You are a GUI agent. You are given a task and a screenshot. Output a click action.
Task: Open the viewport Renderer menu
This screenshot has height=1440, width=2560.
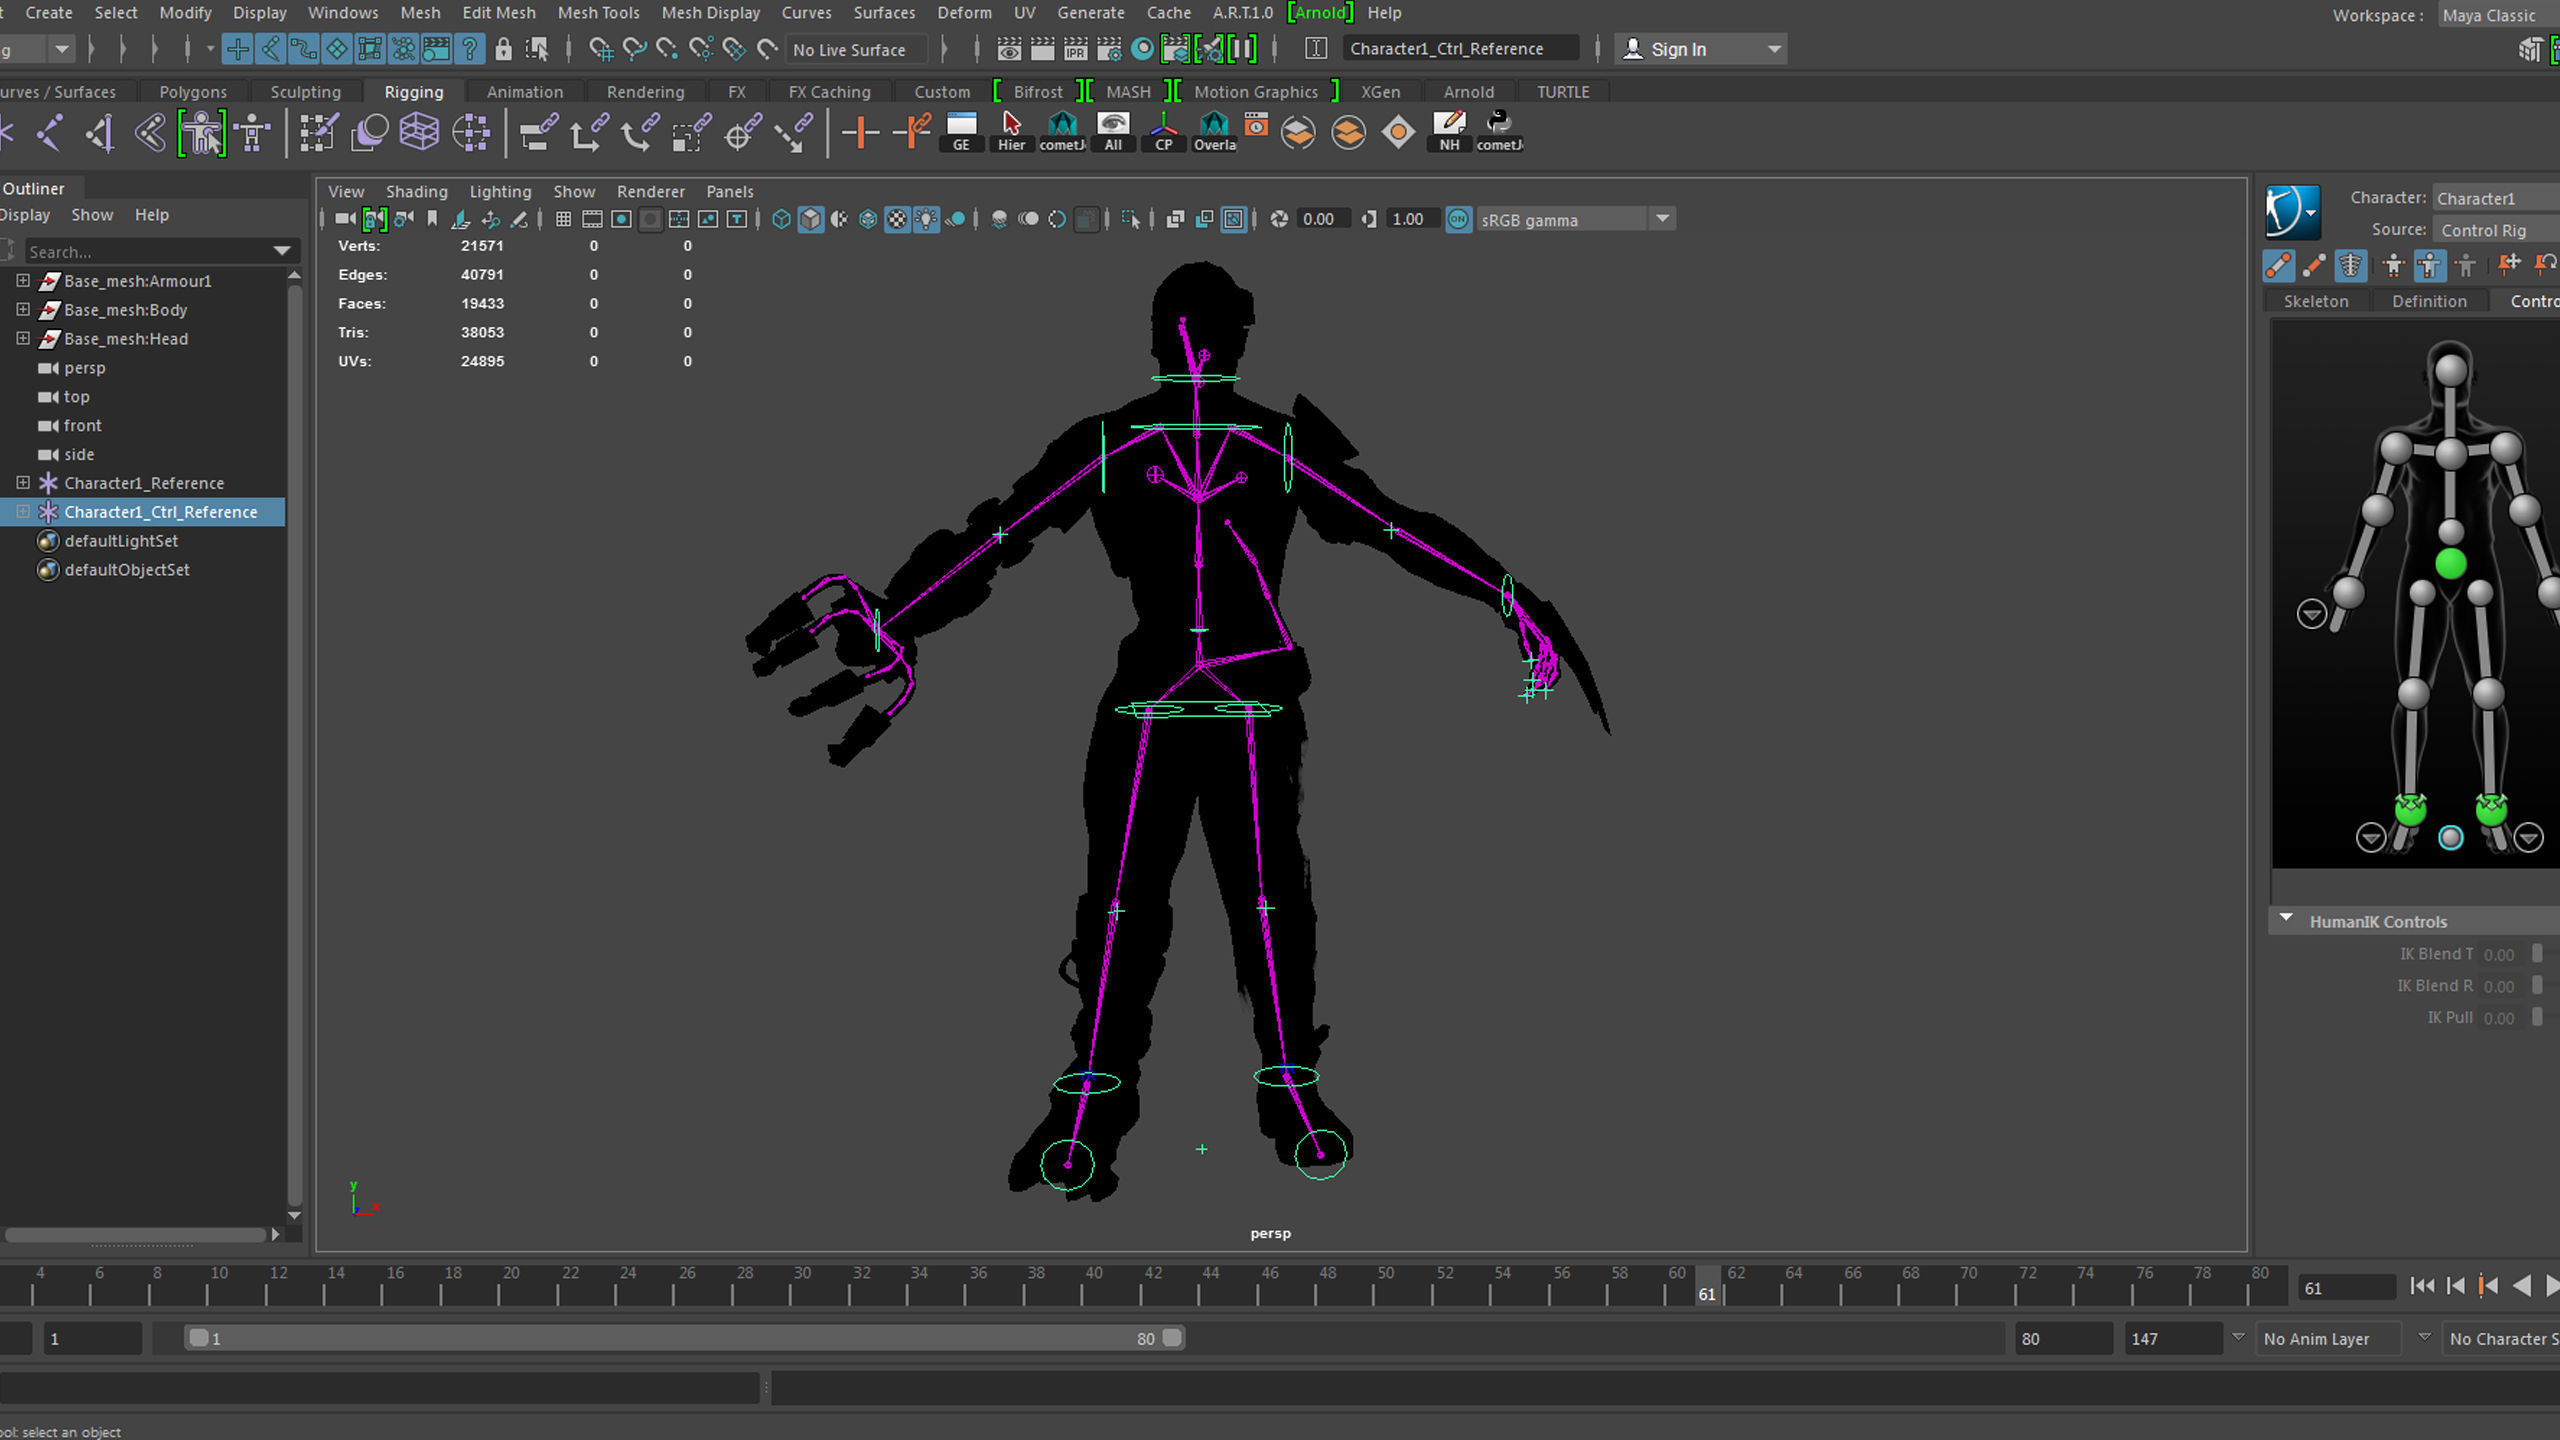[651, 191]
